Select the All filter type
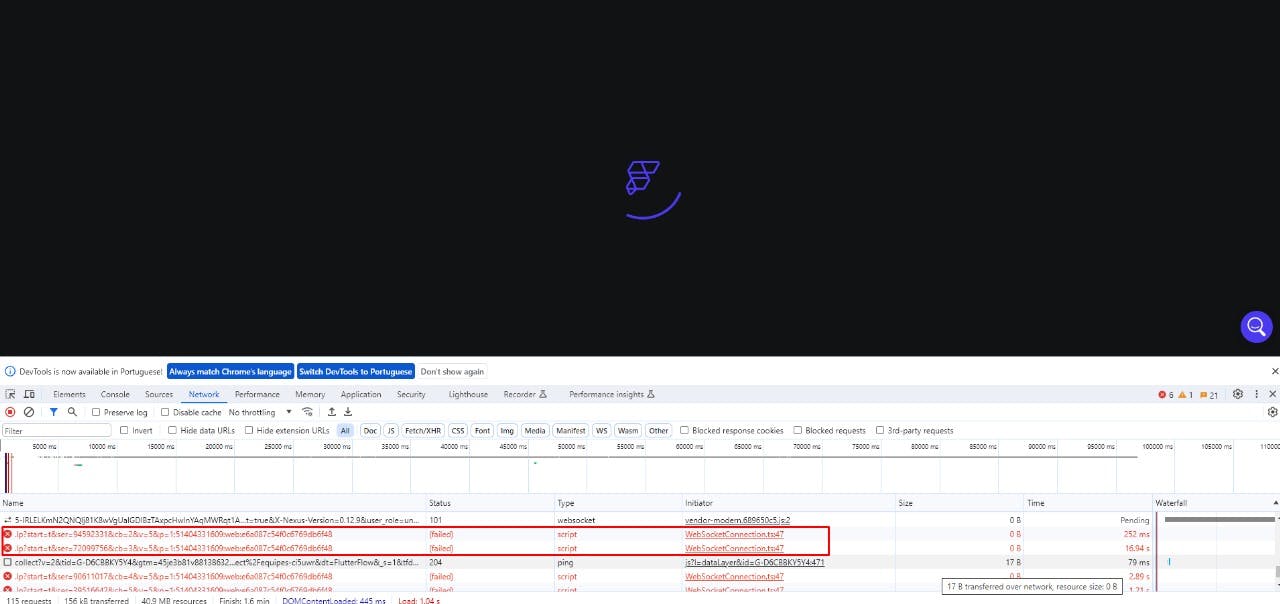1280x604 pixels. pyautogui.click(x=345, y=431)
